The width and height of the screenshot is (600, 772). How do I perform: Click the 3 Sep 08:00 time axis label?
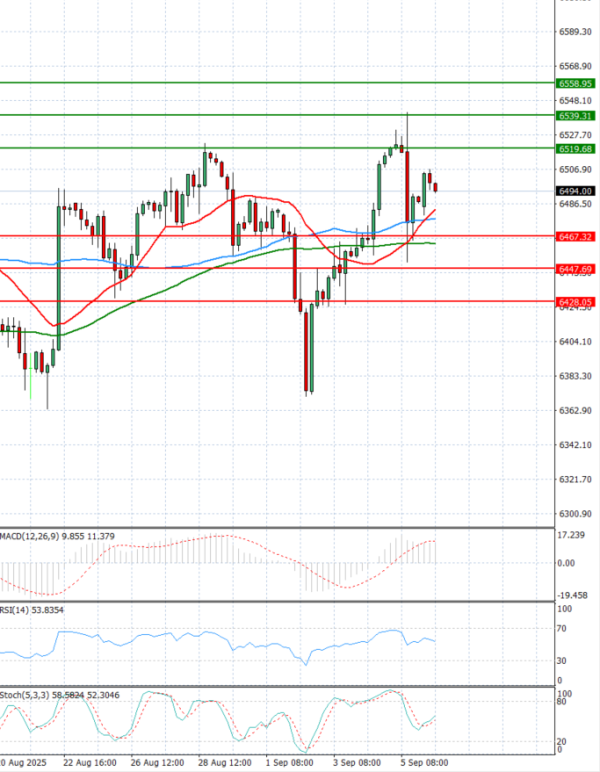(358, 763)
